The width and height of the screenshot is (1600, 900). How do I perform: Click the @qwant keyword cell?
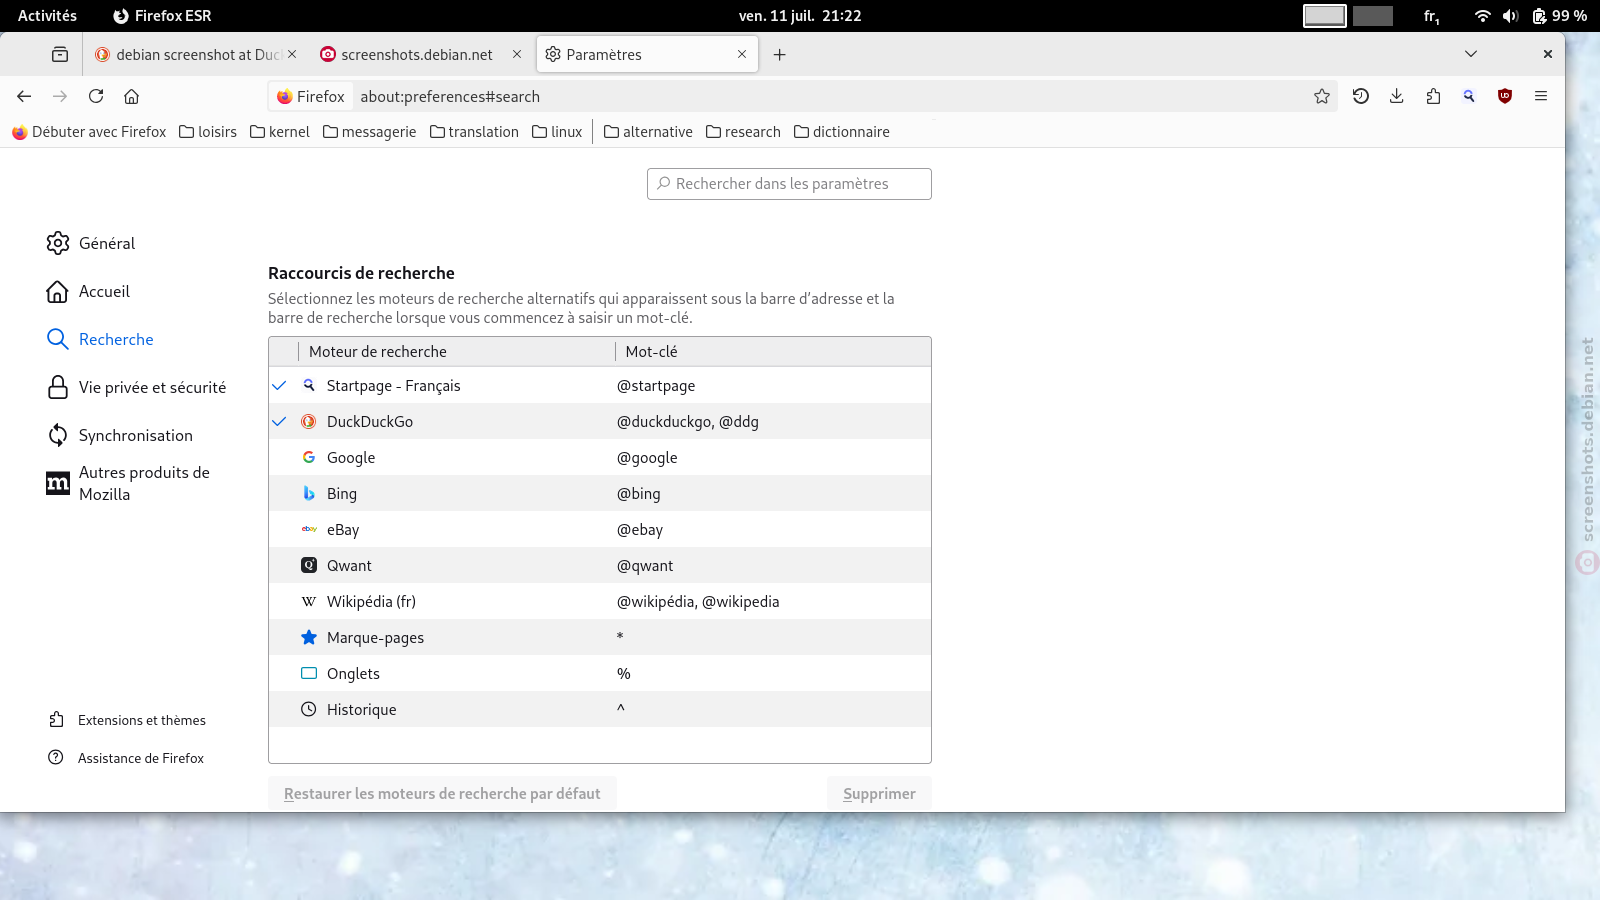tap(645, 565)
